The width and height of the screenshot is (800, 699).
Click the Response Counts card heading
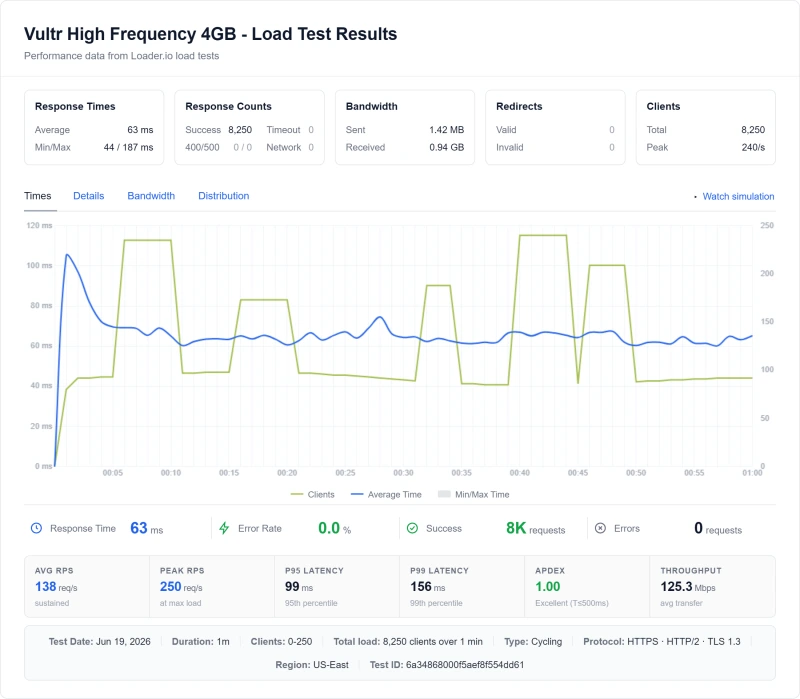point(228,107)
